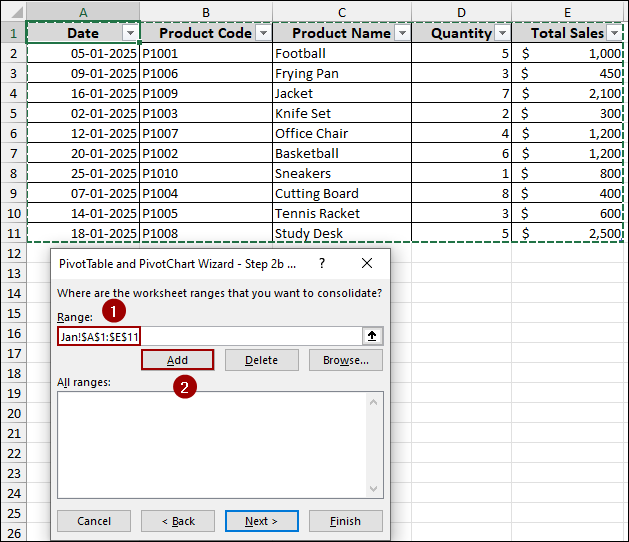The width and height of the screenshot is (629, 542).
Task: Click the P1007 product code cell
Action: (x=206, y=133)
